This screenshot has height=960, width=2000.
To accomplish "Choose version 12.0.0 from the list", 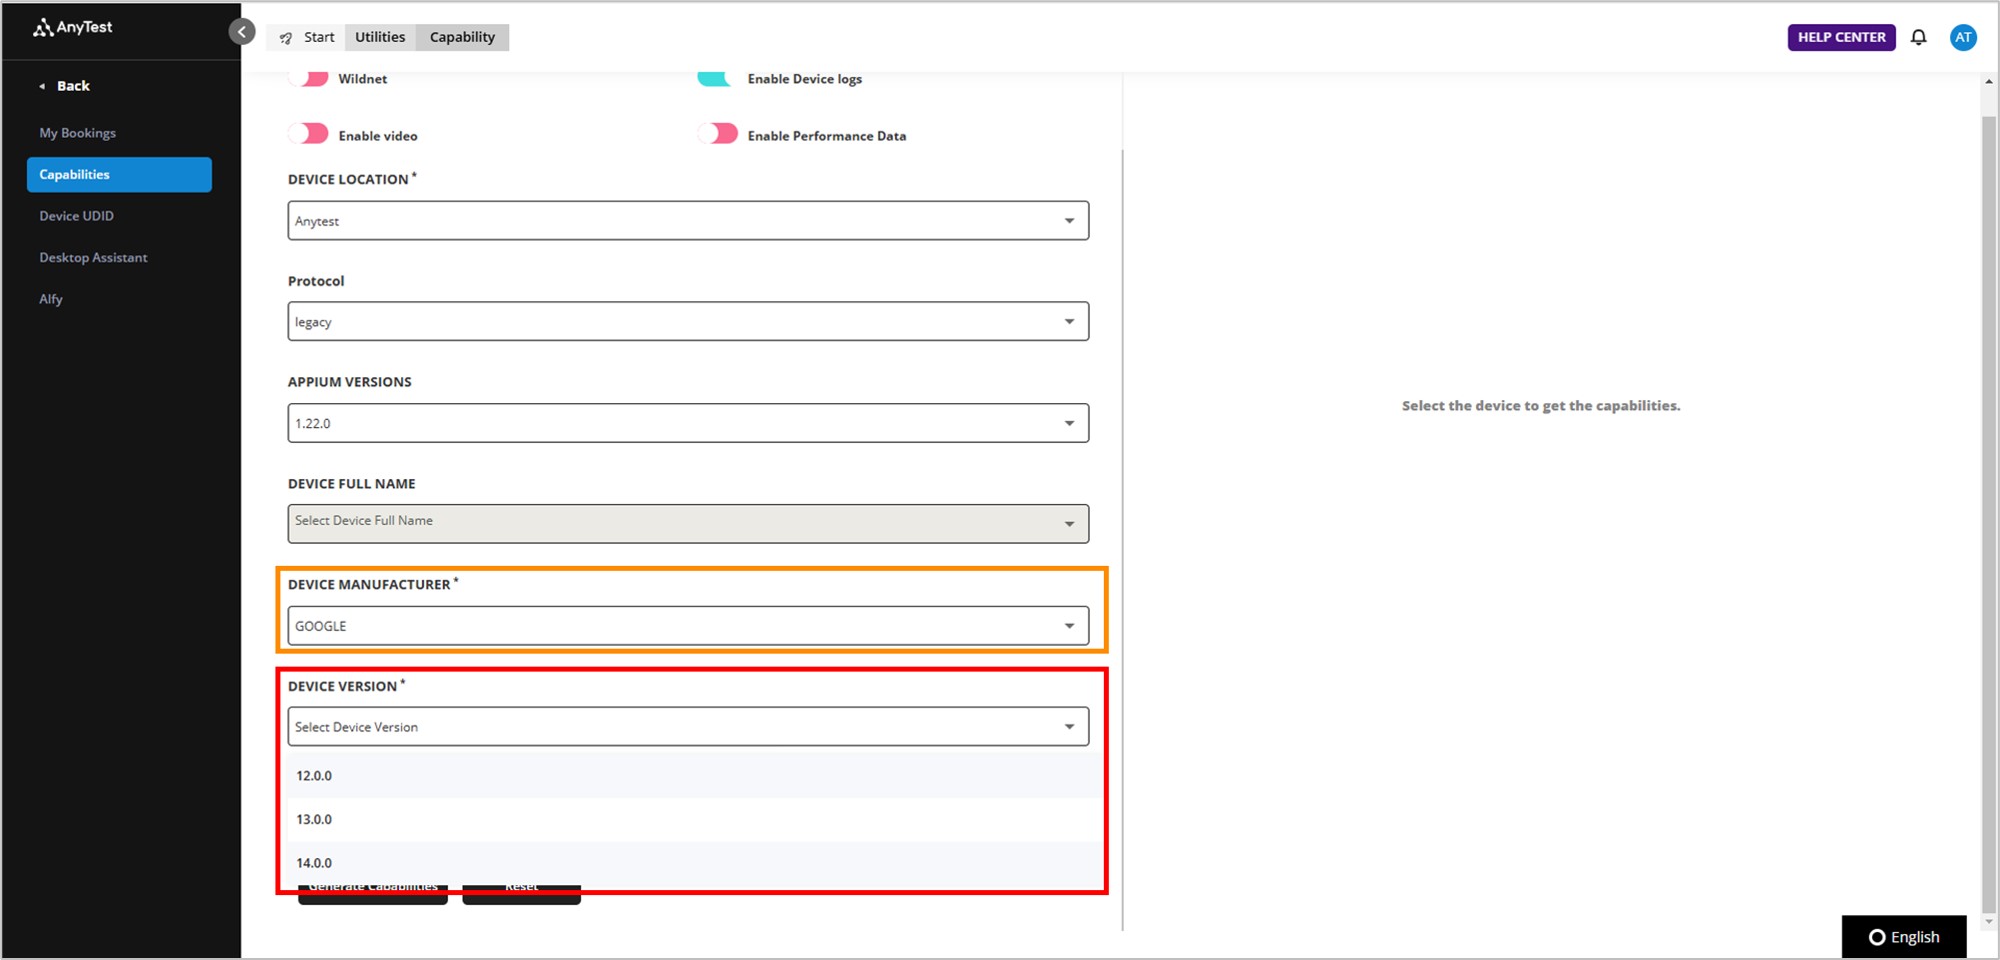I will point(694,776).
